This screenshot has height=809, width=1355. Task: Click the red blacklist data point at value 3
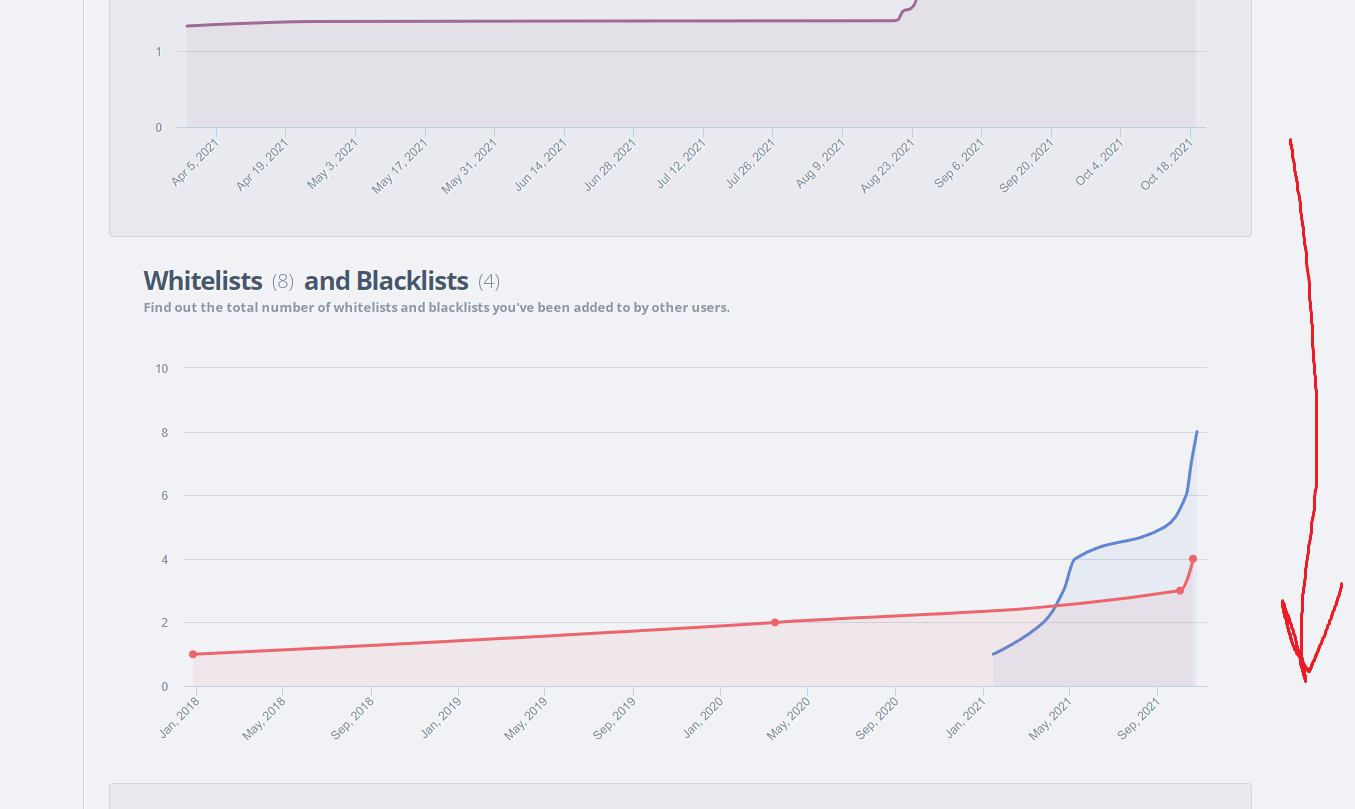(x=1180, y=590)
